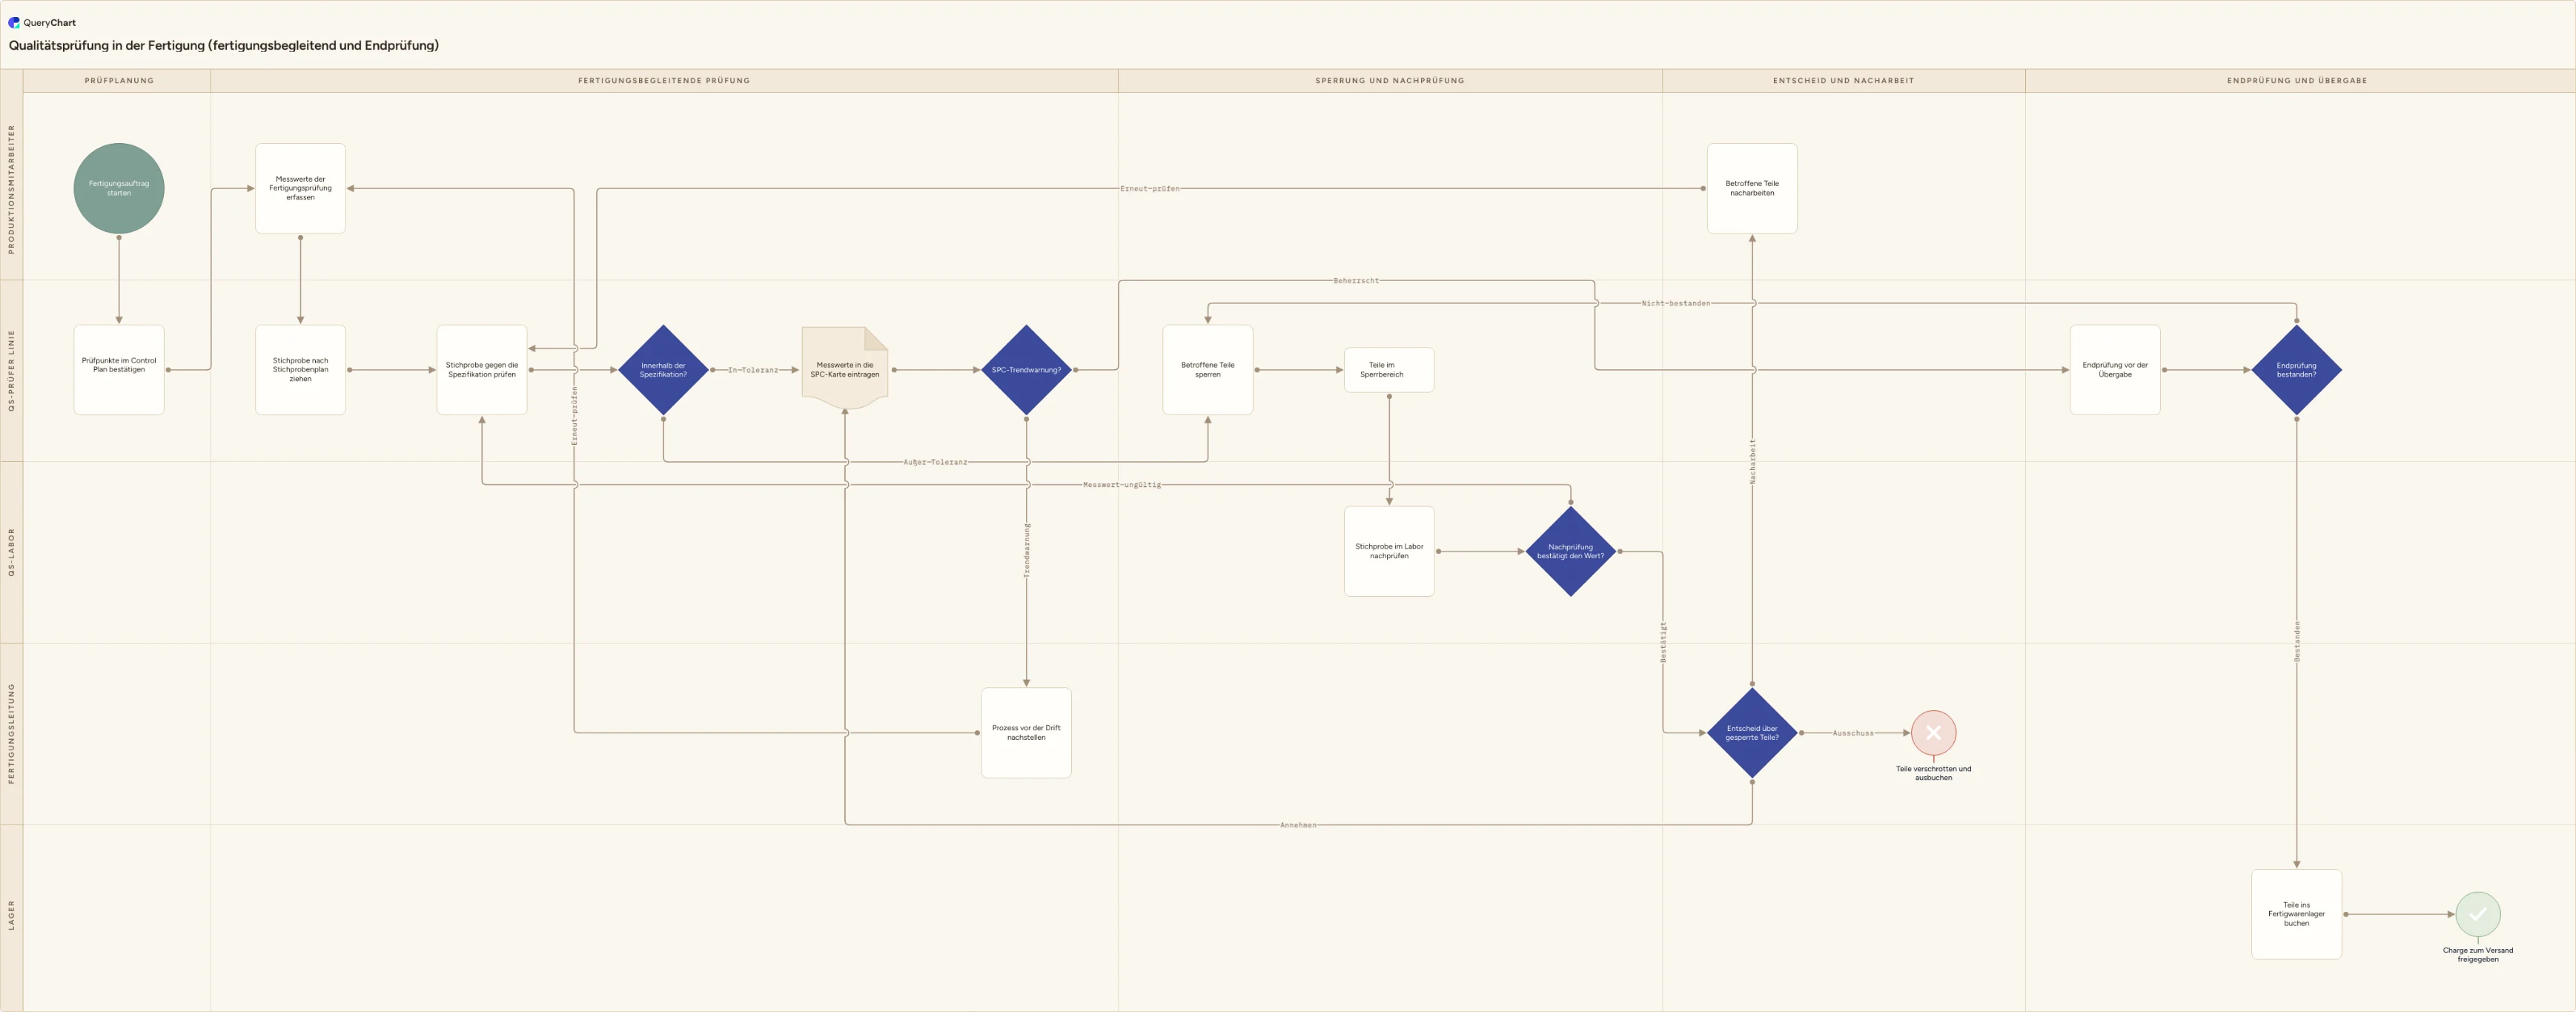Viewport: 2576px width, 1012px height.
Task: Select 'Teile ins Fertigwarenlager buchen' node
Action: [x=2296, y=914]
